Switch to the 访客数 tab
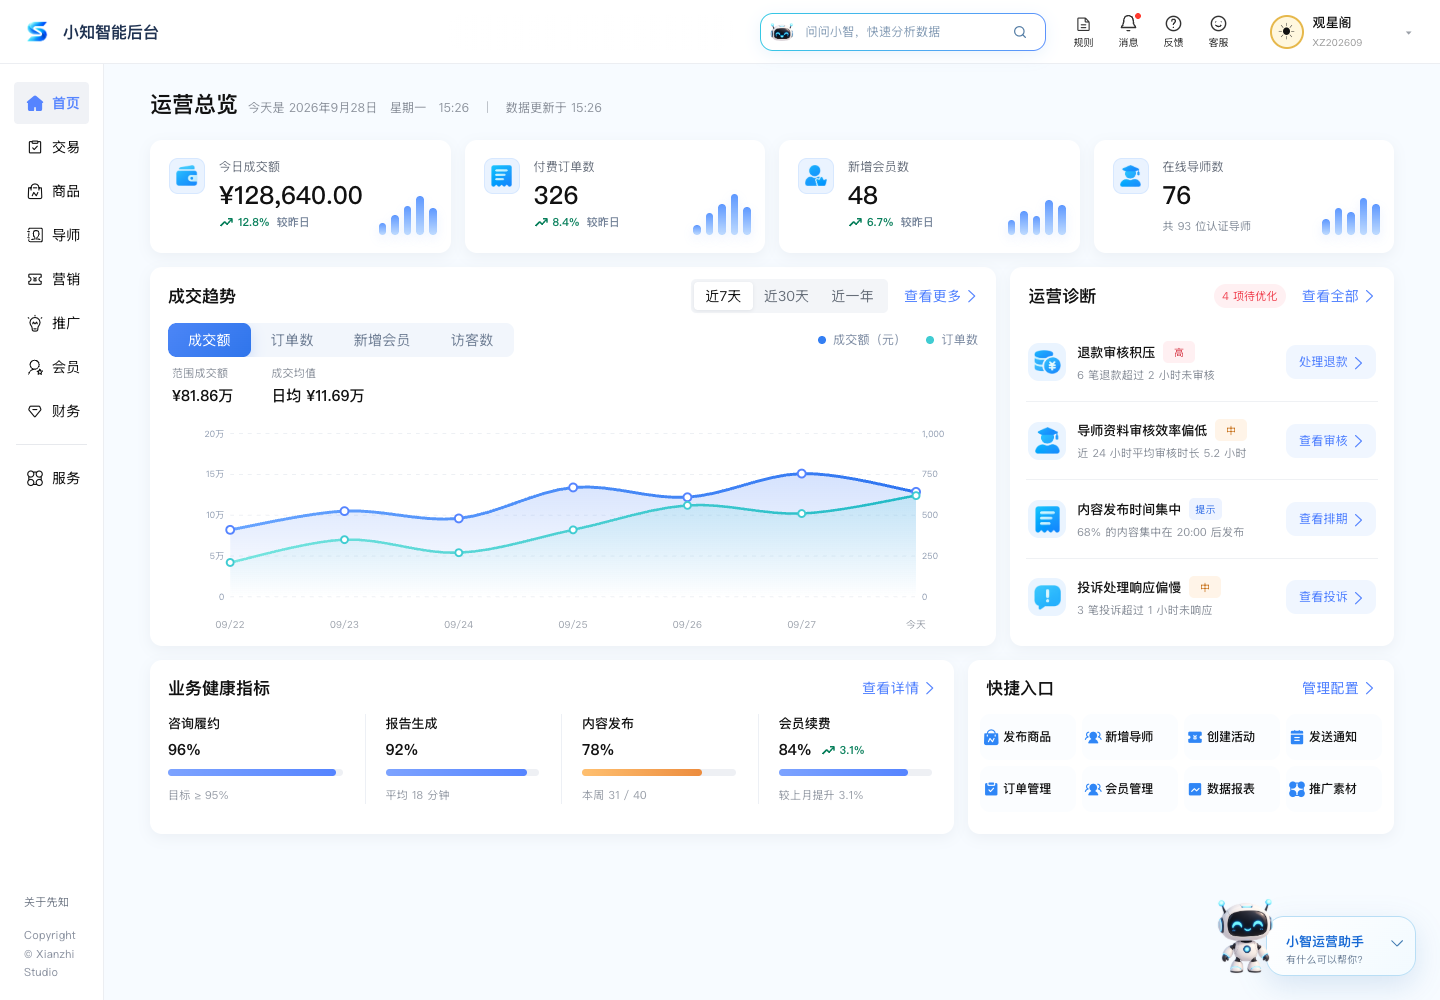Image resolution: width=1440 pixels, height=1000 pixels. (x=472, y=340)
